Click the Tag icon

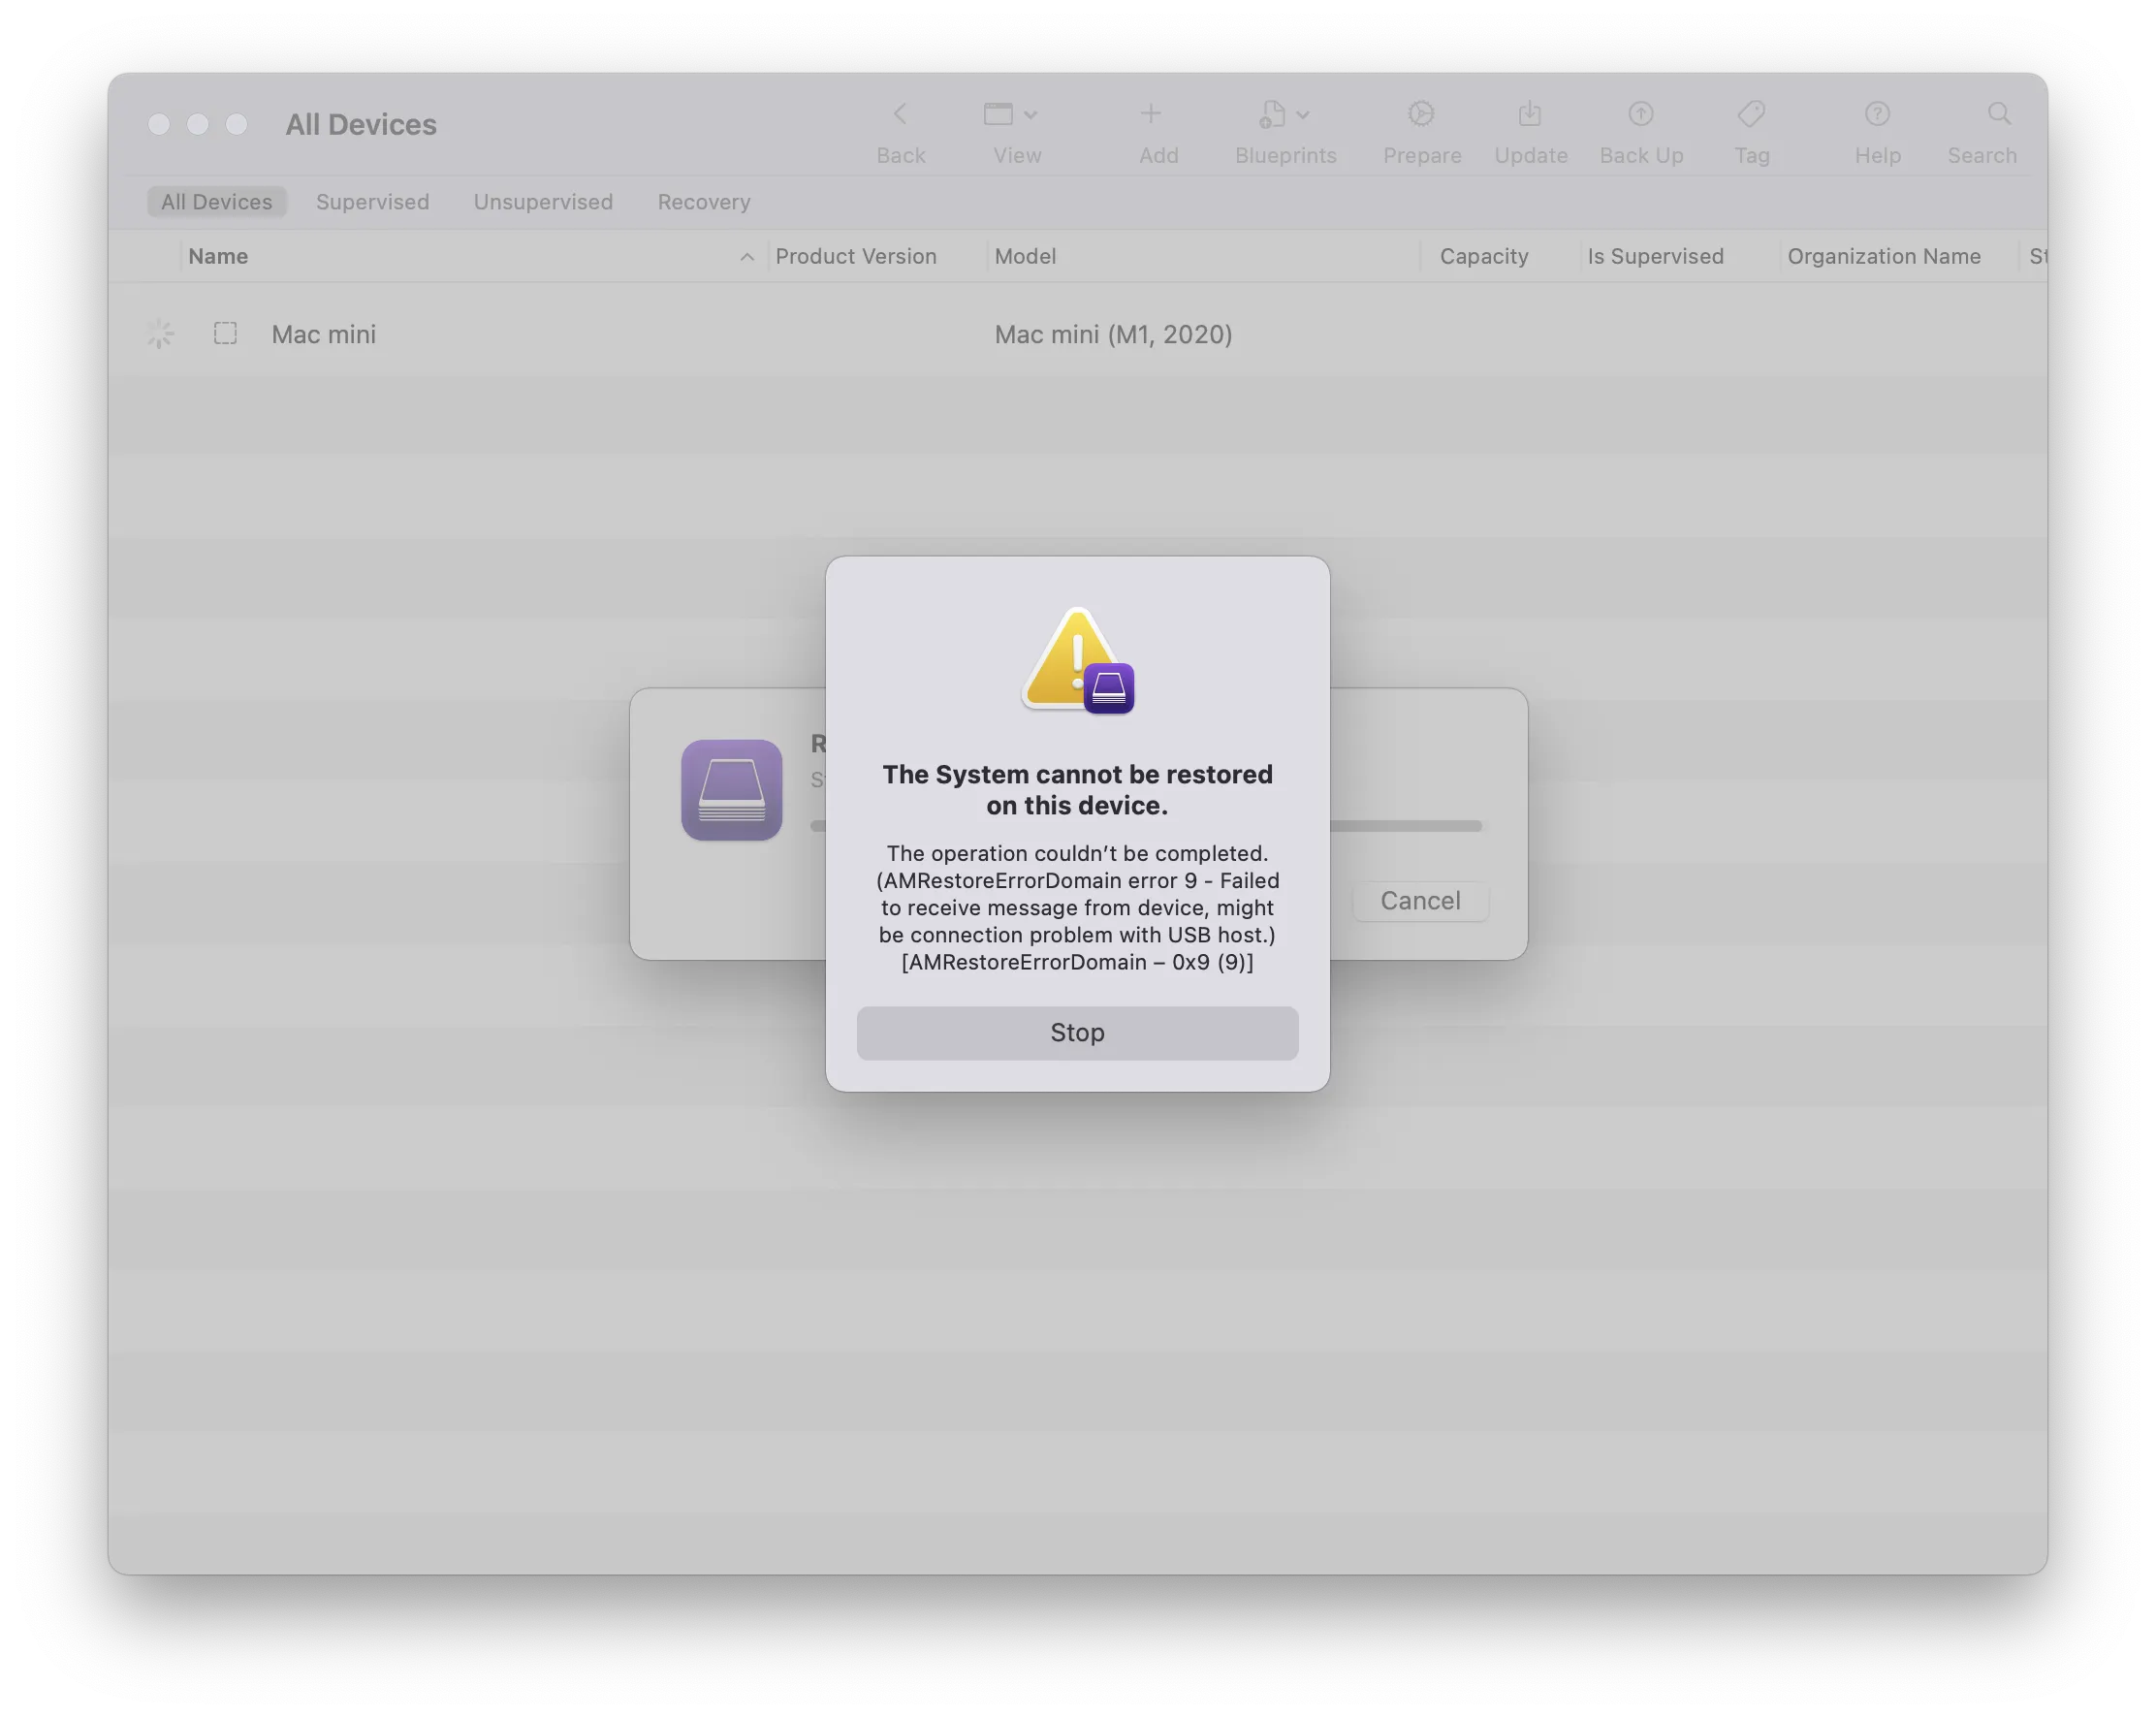pos(1751,115)
